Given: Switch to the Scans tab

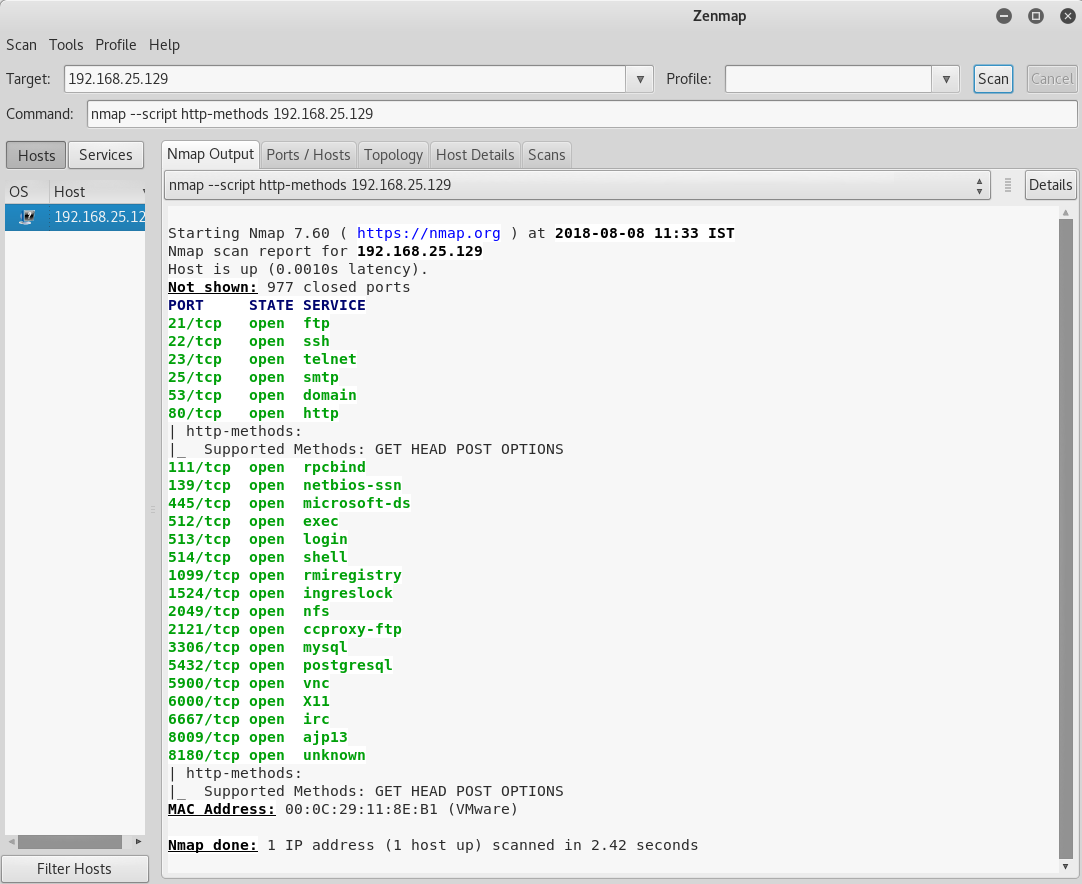Looking at the screenshot, I should point(547,155).
